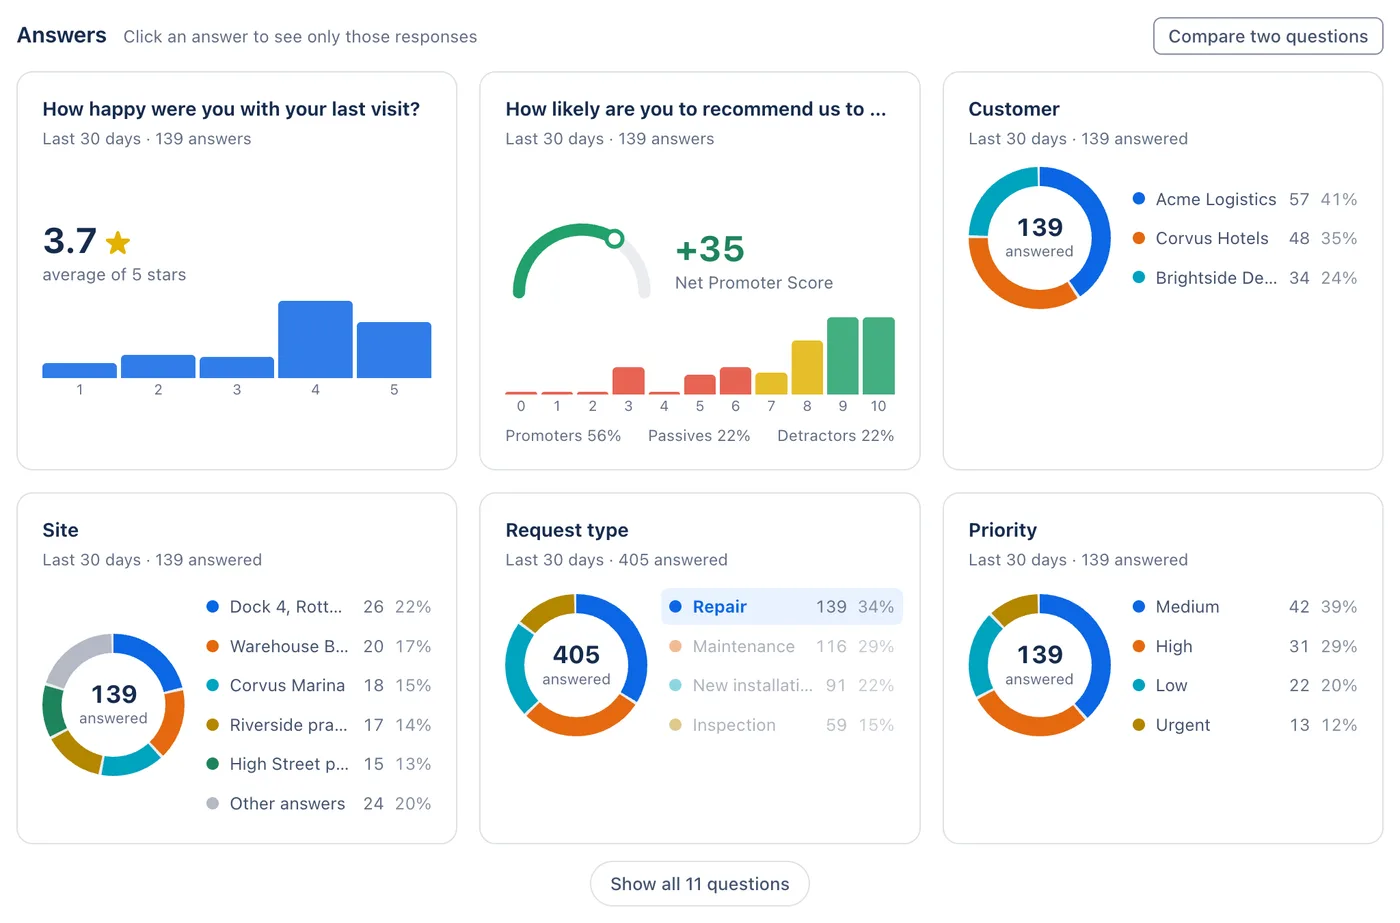Open the Priority card title
Image resolution: width=1400 pixels, height=923 pixels.
[1003, 530]
